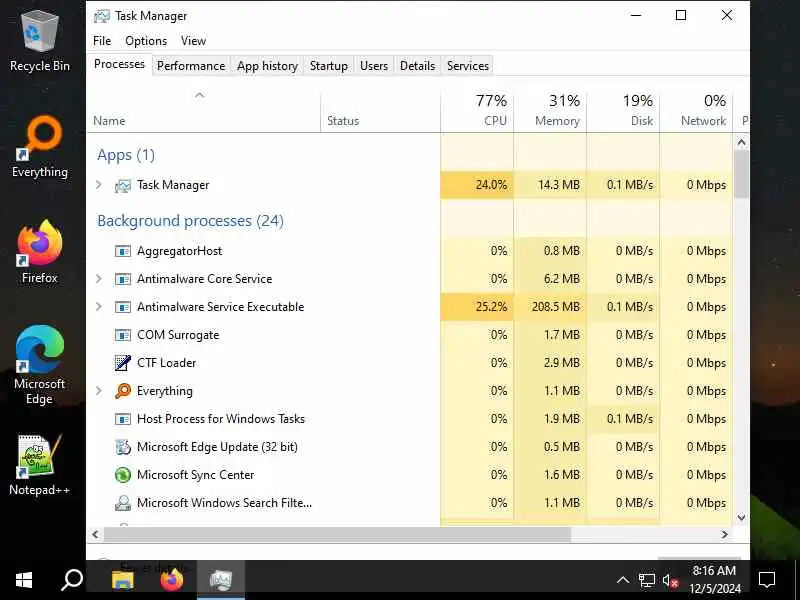Switch to the Performance tab
The width and height of the screenshot is (800, 600).
point(191,66)
